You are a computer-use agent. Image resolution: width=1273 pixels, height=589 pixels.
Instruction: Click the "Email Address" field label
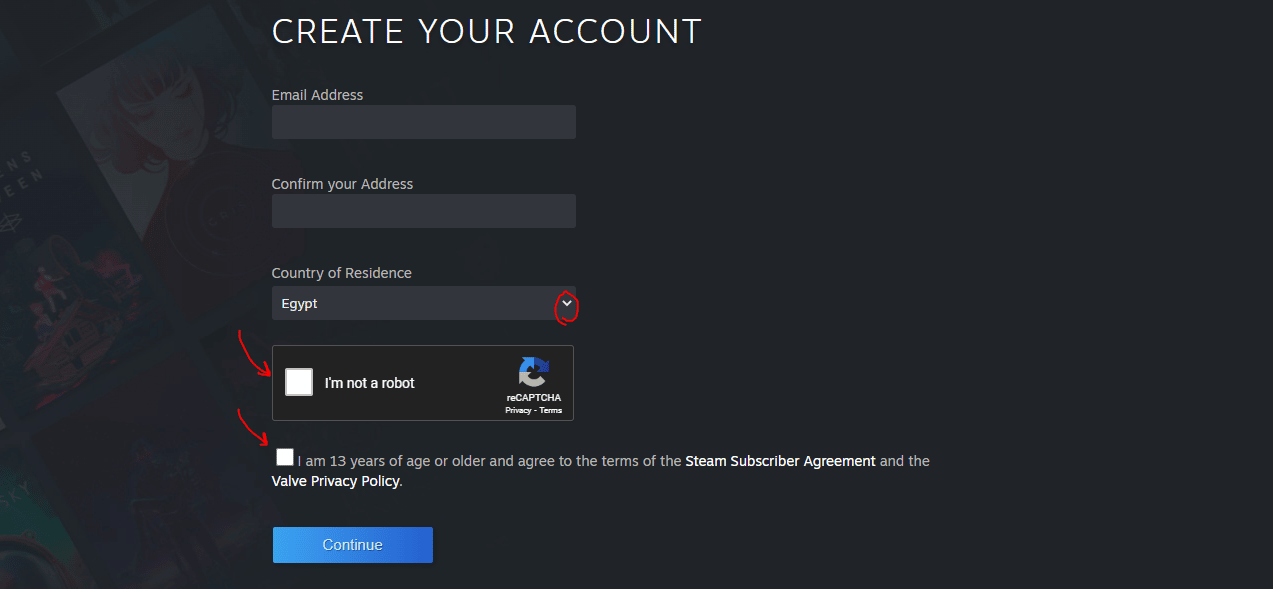click(x=317, y=95)
